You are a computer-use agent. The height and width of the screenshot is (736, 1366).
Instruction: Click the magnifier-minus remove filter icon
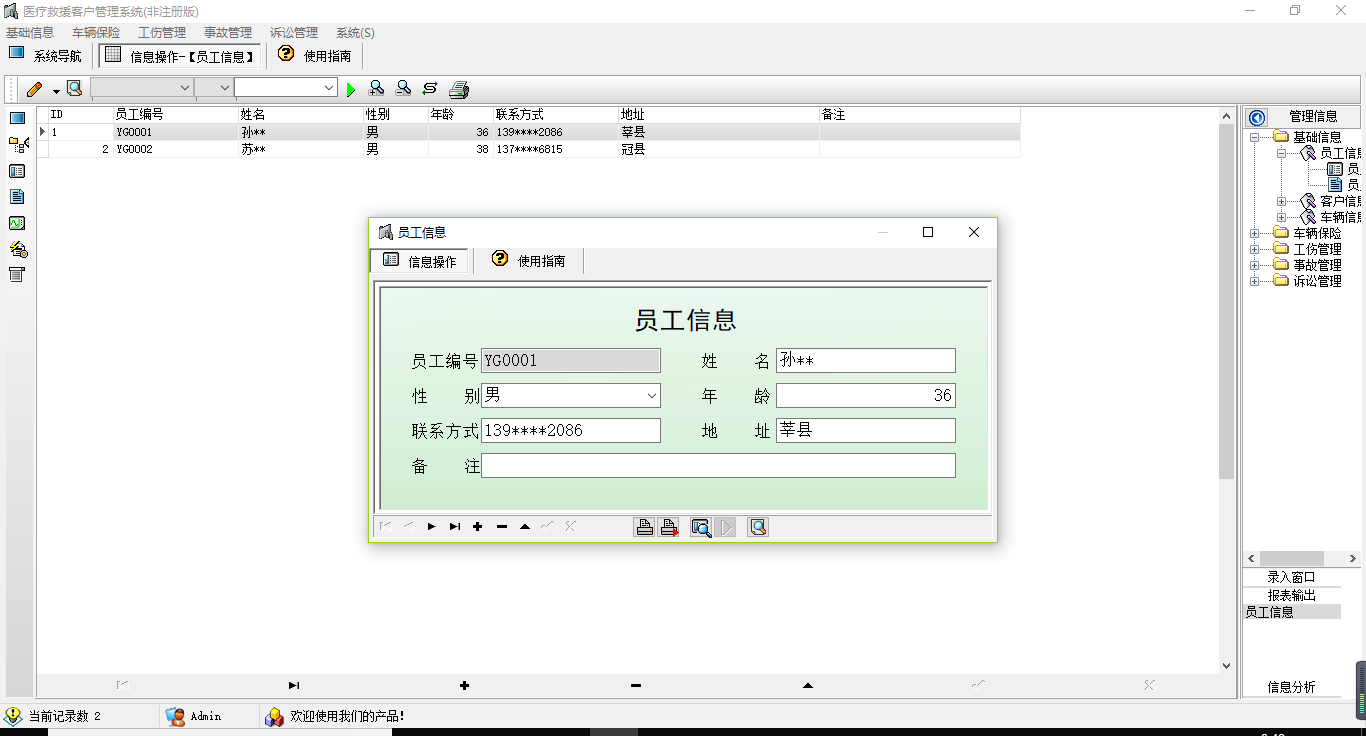(403, 89)
